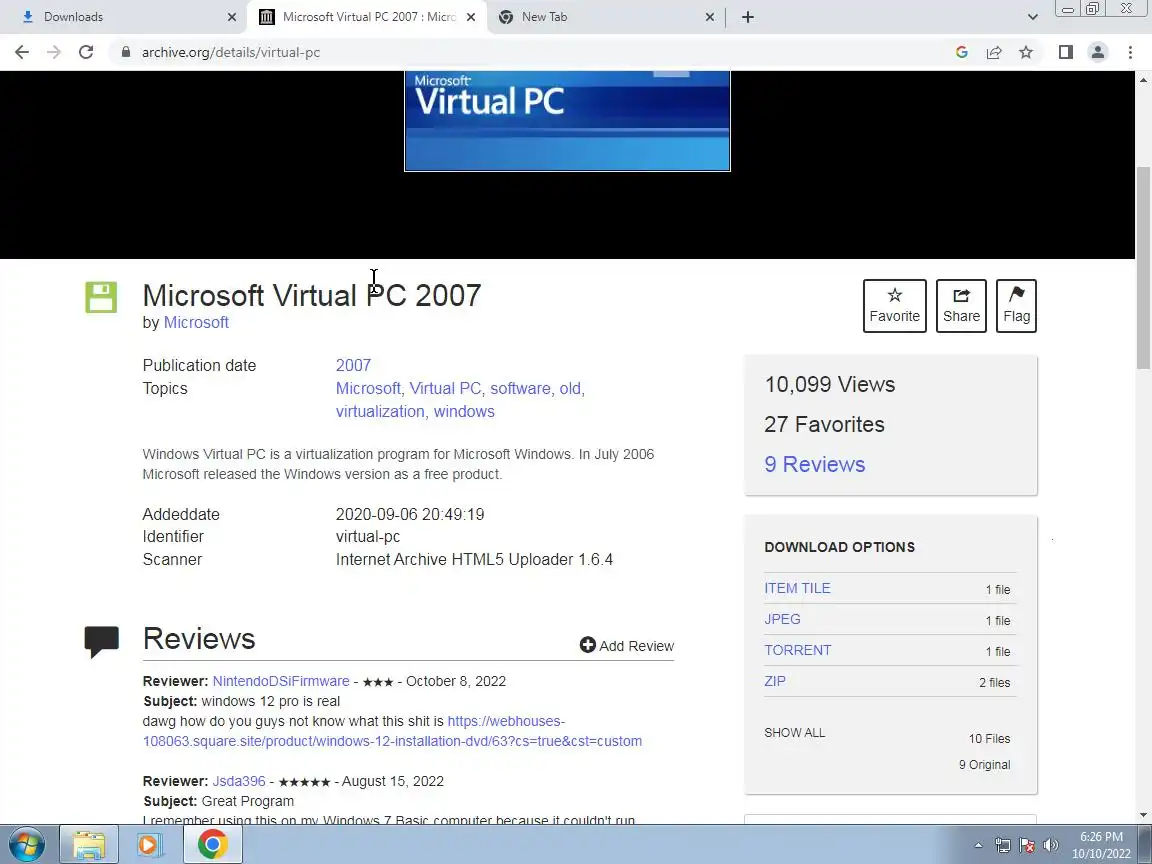Open the webhouses square.site link
1152x864 pixels.
[x=392, y=731]
